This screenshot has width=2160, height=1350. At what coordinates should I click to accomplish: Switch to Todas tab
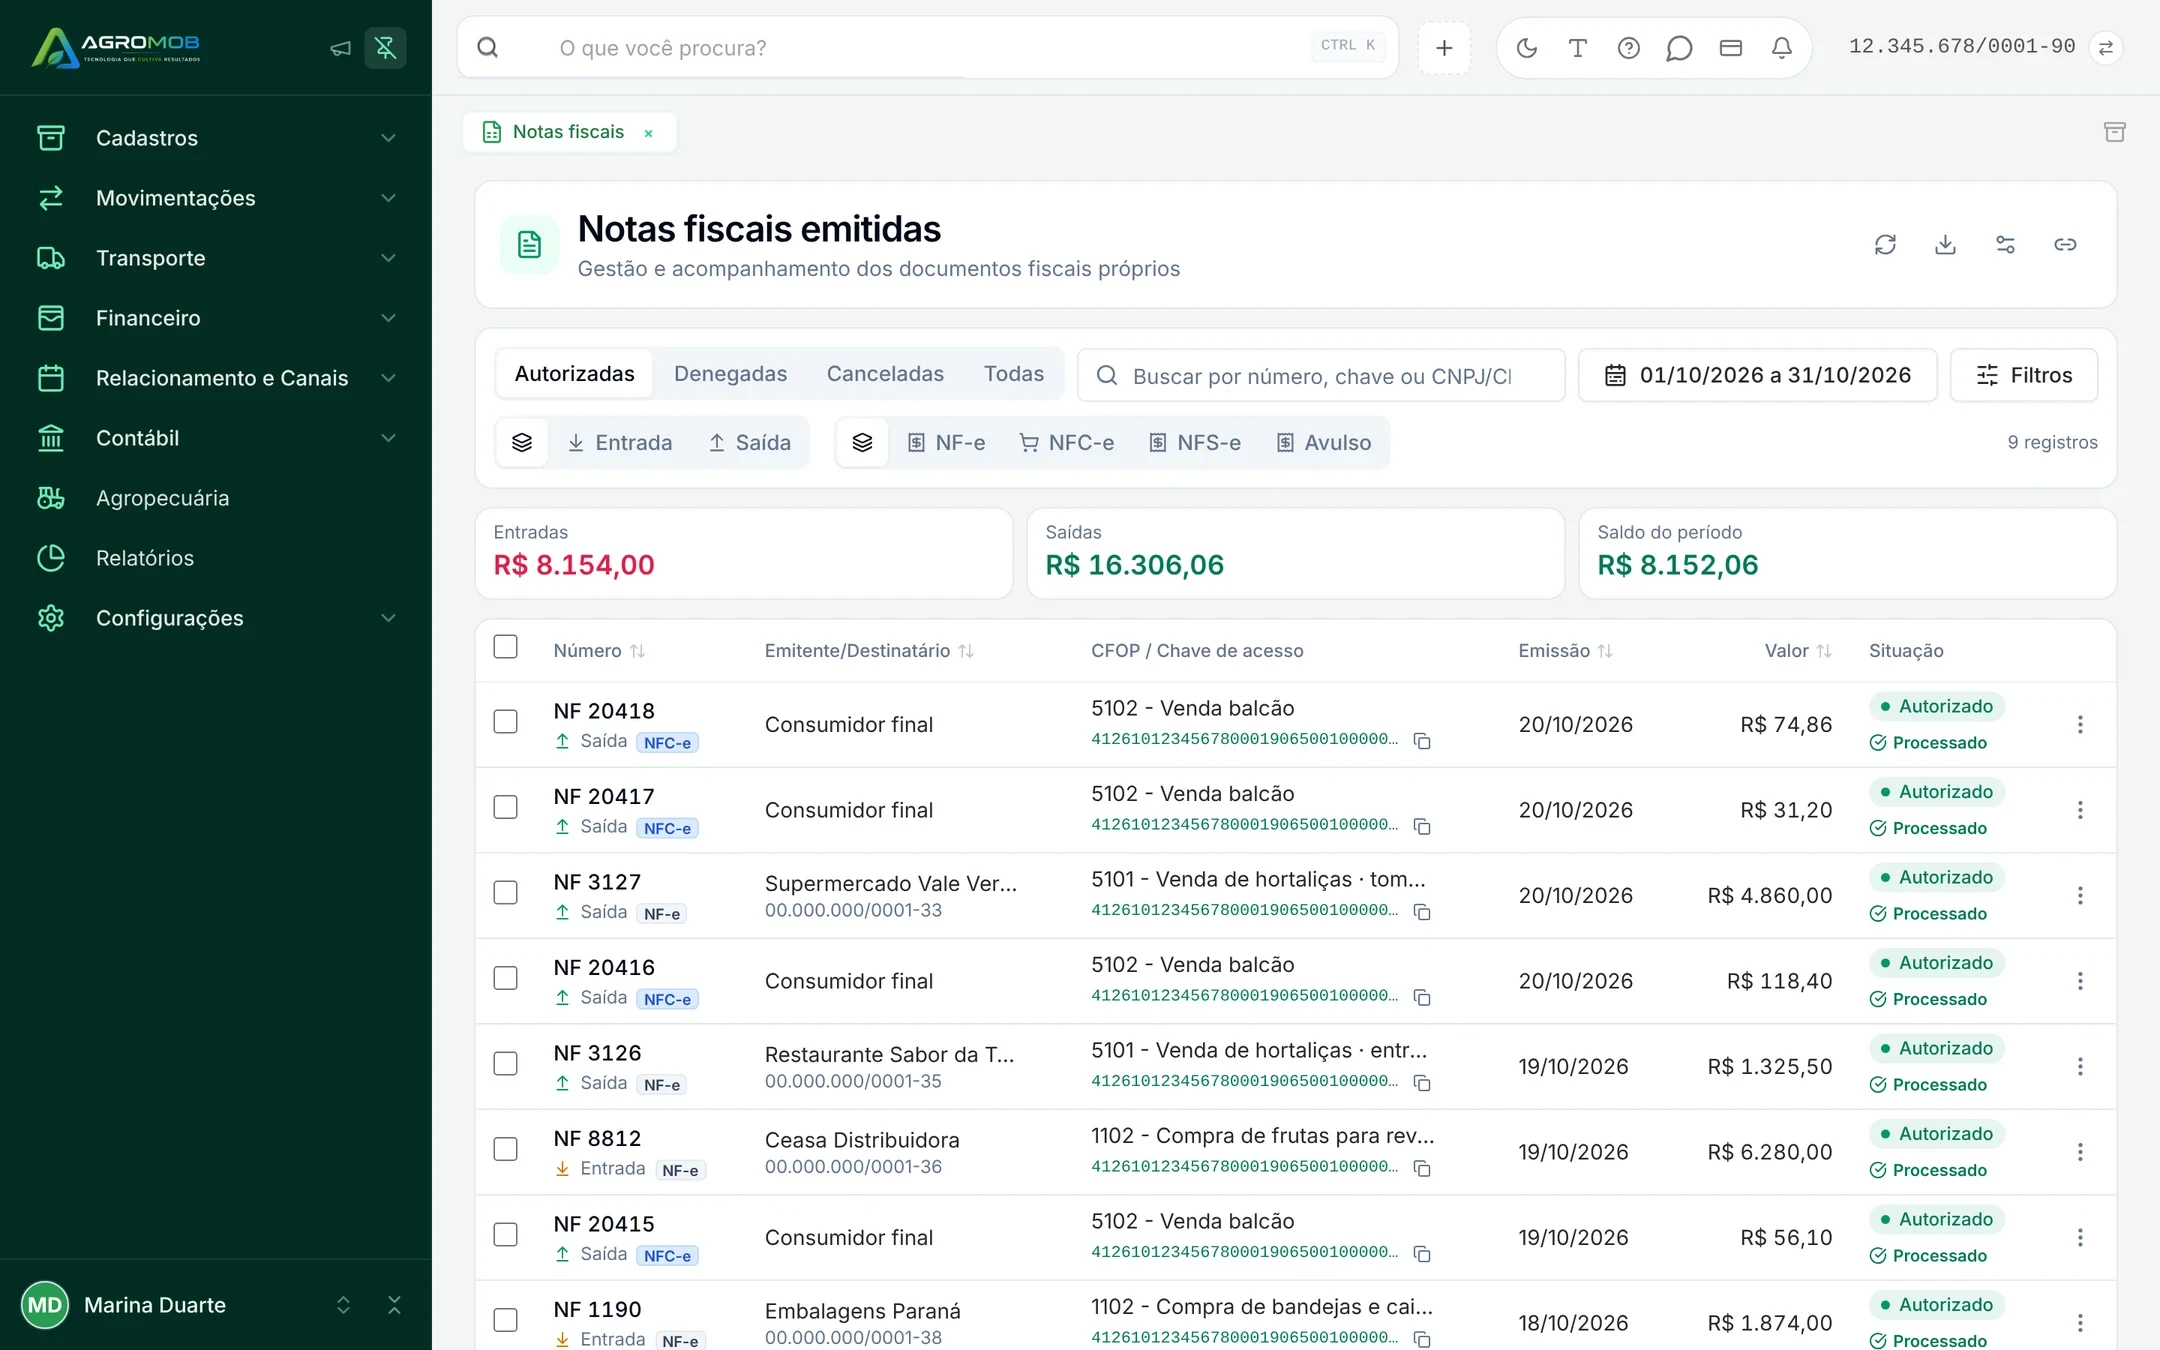1013,374
